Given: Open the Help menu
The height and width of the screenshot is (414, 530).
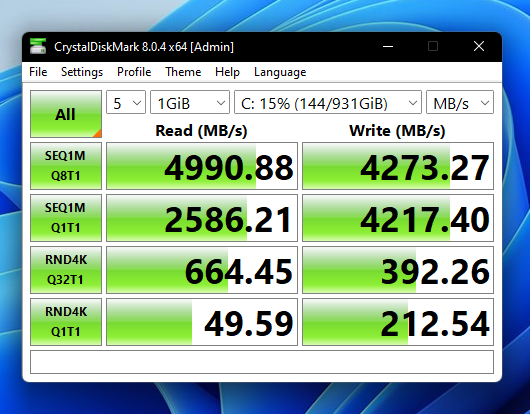Looking at the screenshot, I should (227, 72).
